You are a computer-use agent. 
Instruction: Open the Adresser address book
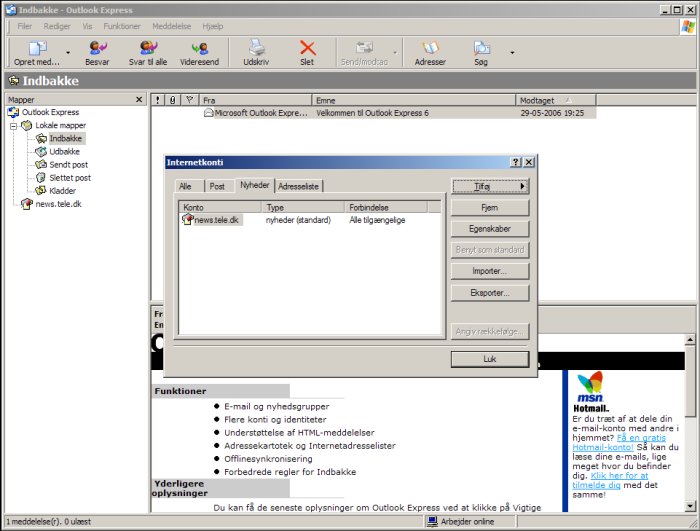tap(430, 49)
